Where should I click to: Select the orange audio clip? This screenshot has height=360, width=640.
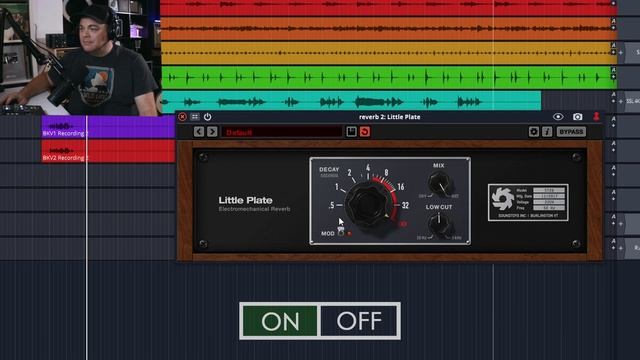(x=389, y=29)
